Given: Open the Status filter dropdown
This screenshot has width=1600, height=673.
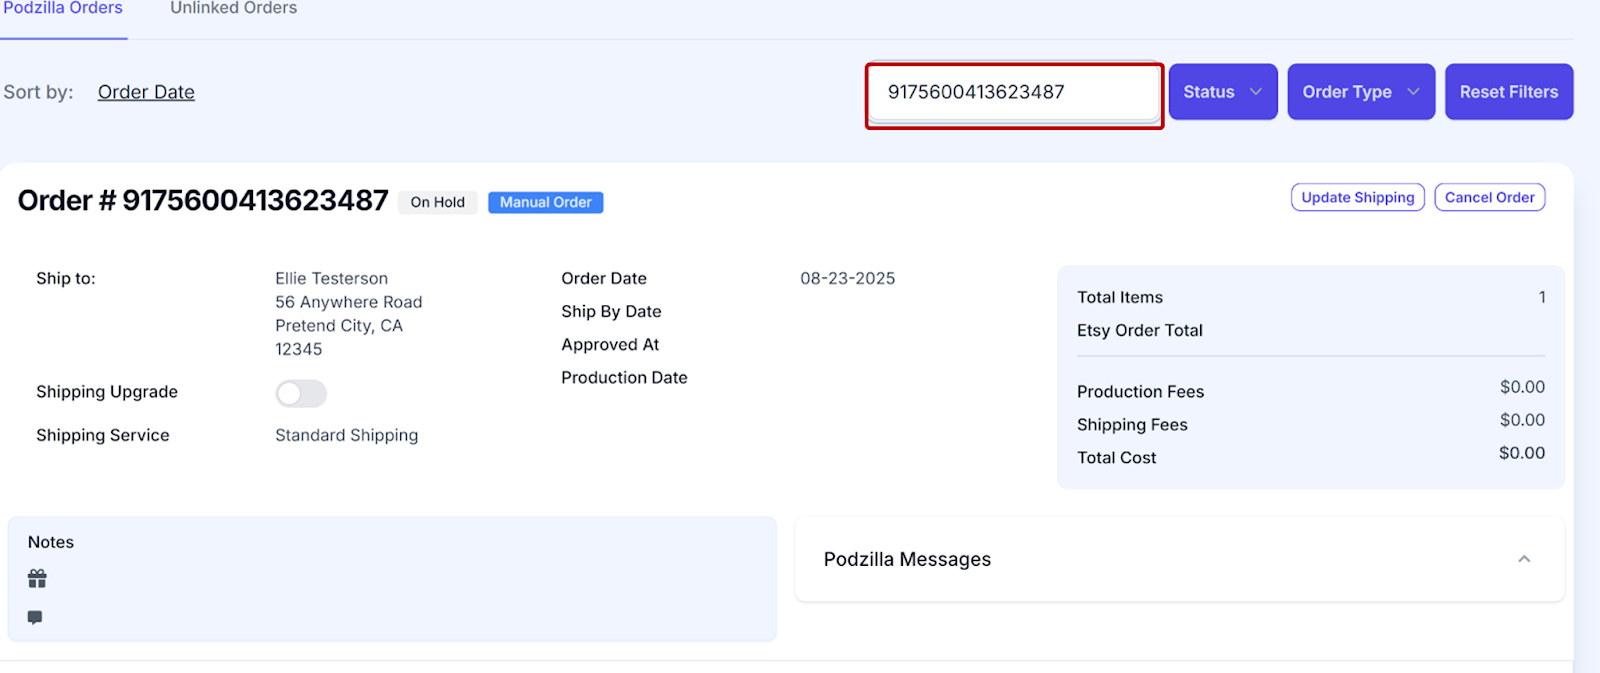Looking at the screenshot, I should (x=1222, y=92).
